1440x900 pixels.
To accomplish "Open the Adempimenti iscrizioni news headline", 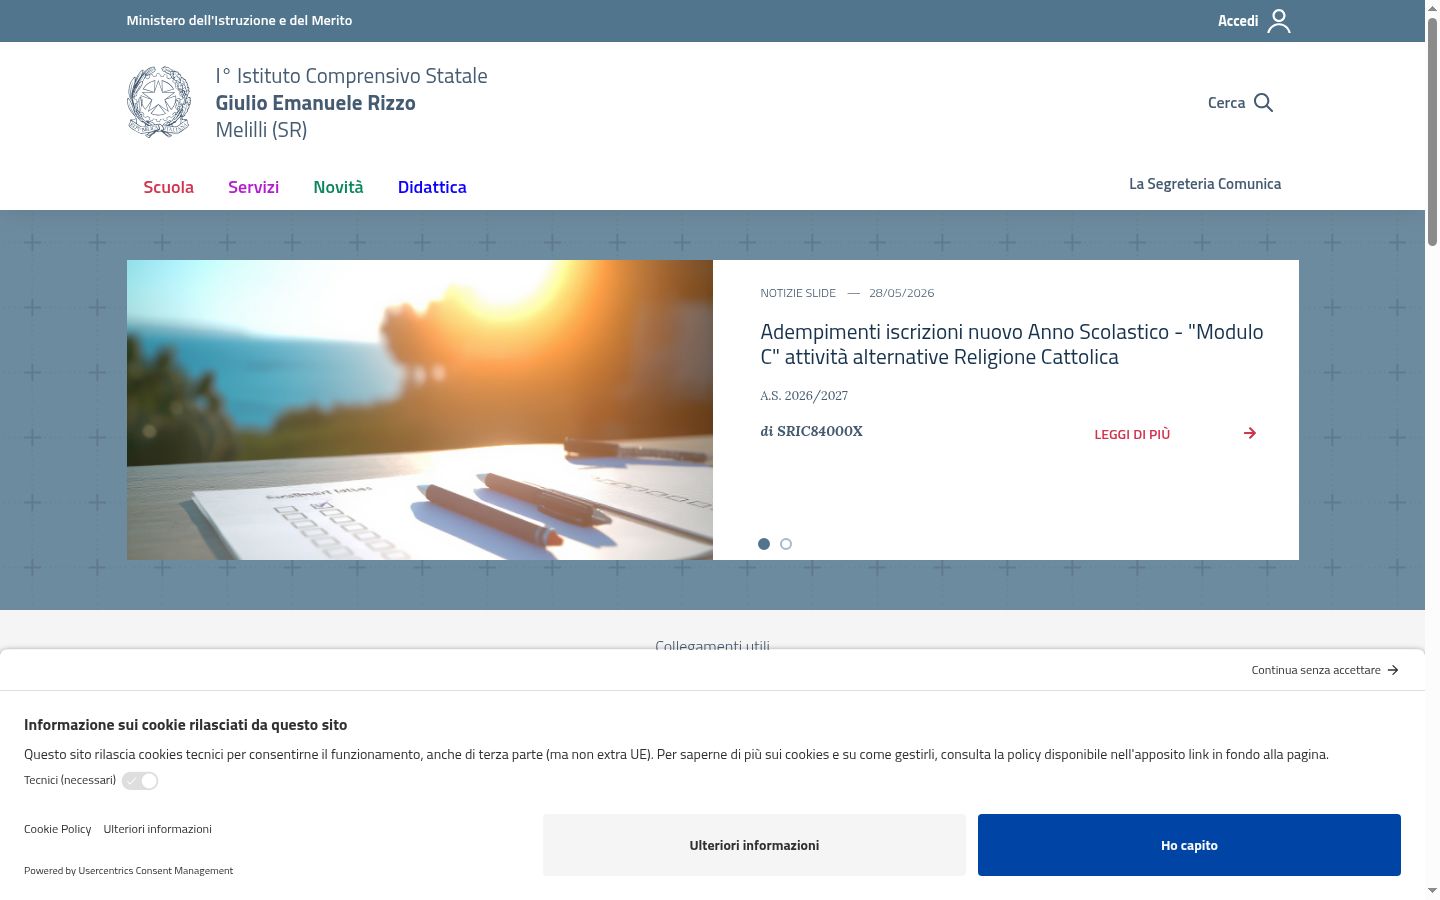I will click(1012, 344).
